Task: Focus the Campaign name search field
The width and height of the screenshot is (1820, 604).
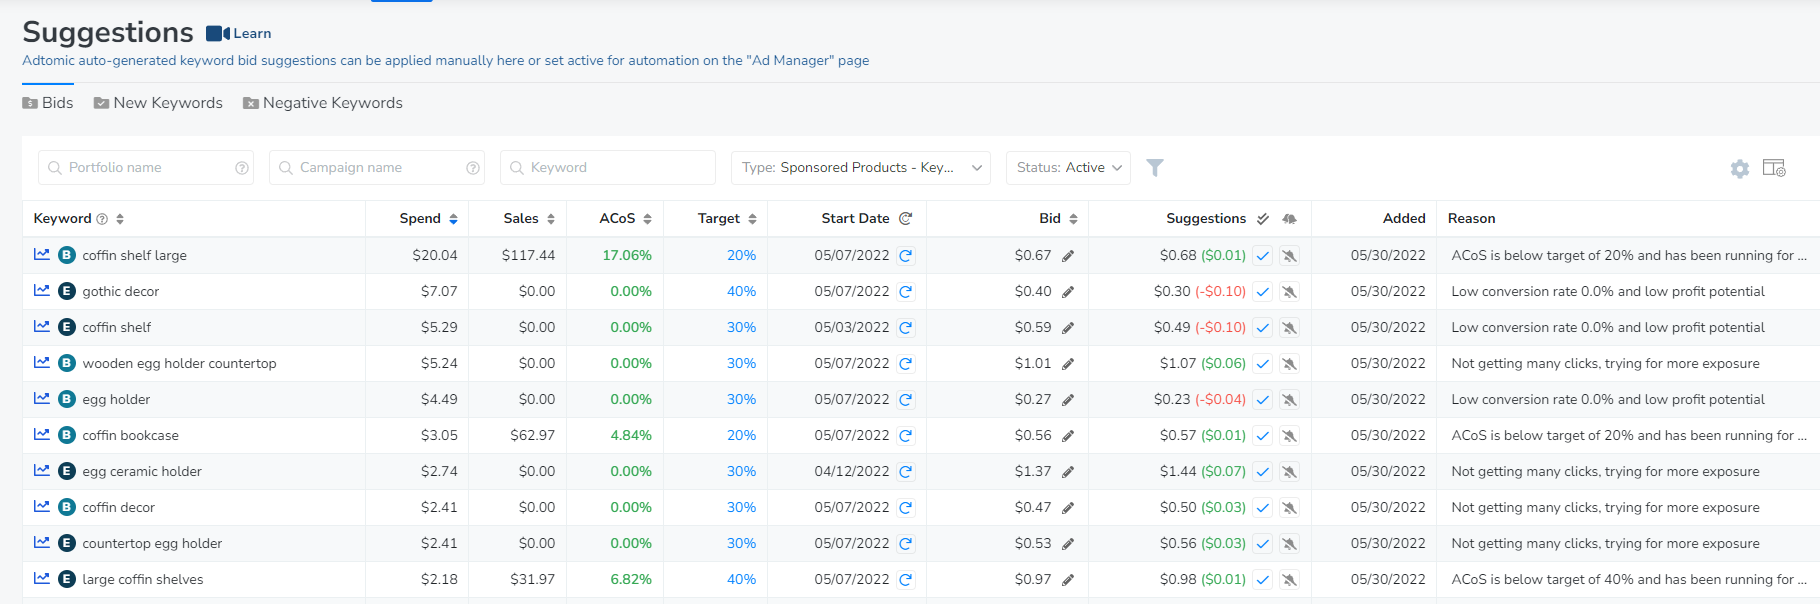Action: (x=376, y=168)
